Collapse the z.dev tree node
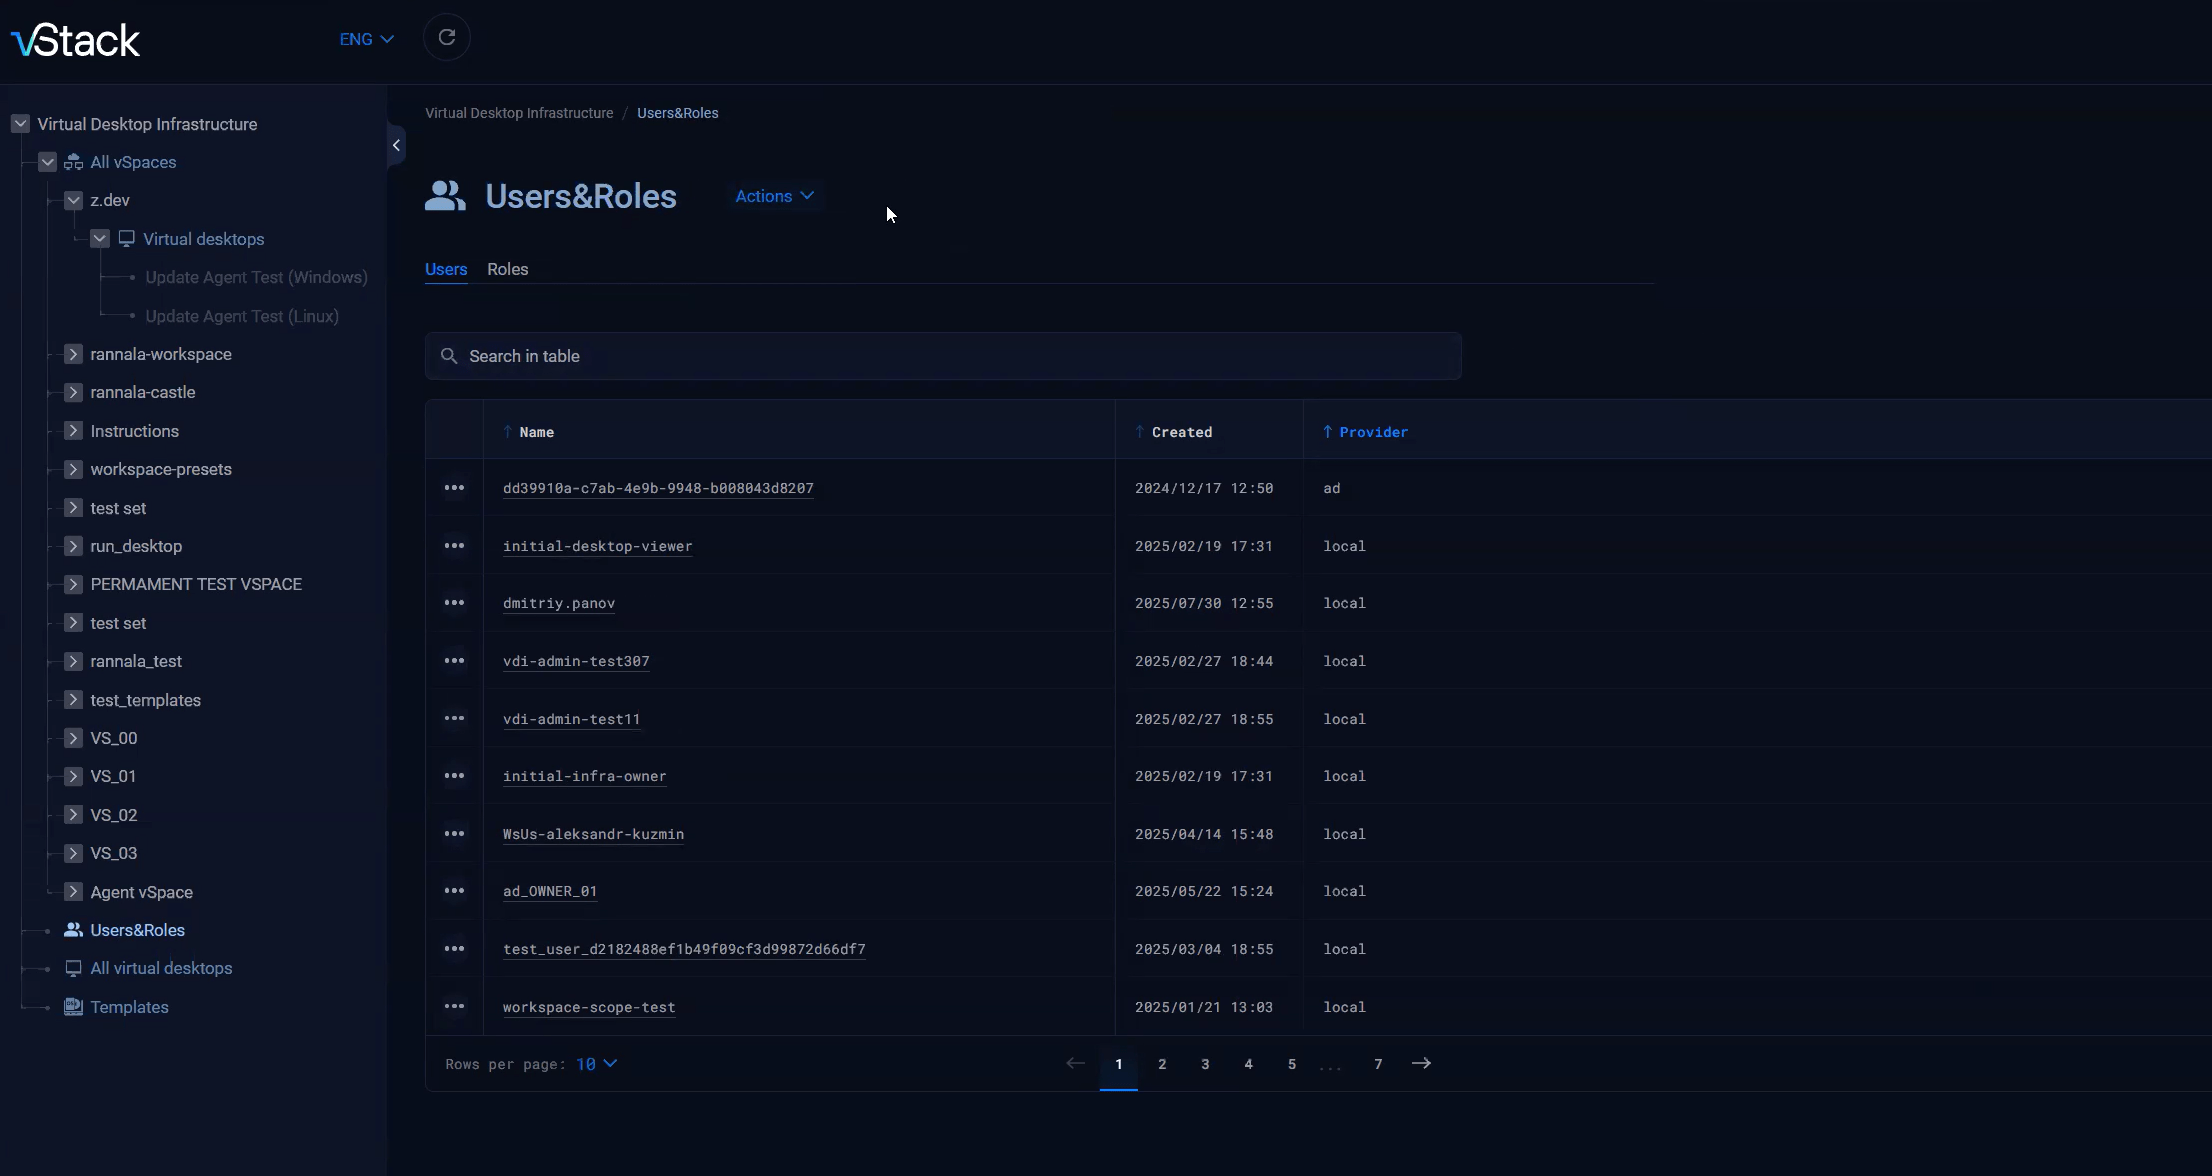The width and height of the screenshot is (2212, 1176). [x=73, y=200]
